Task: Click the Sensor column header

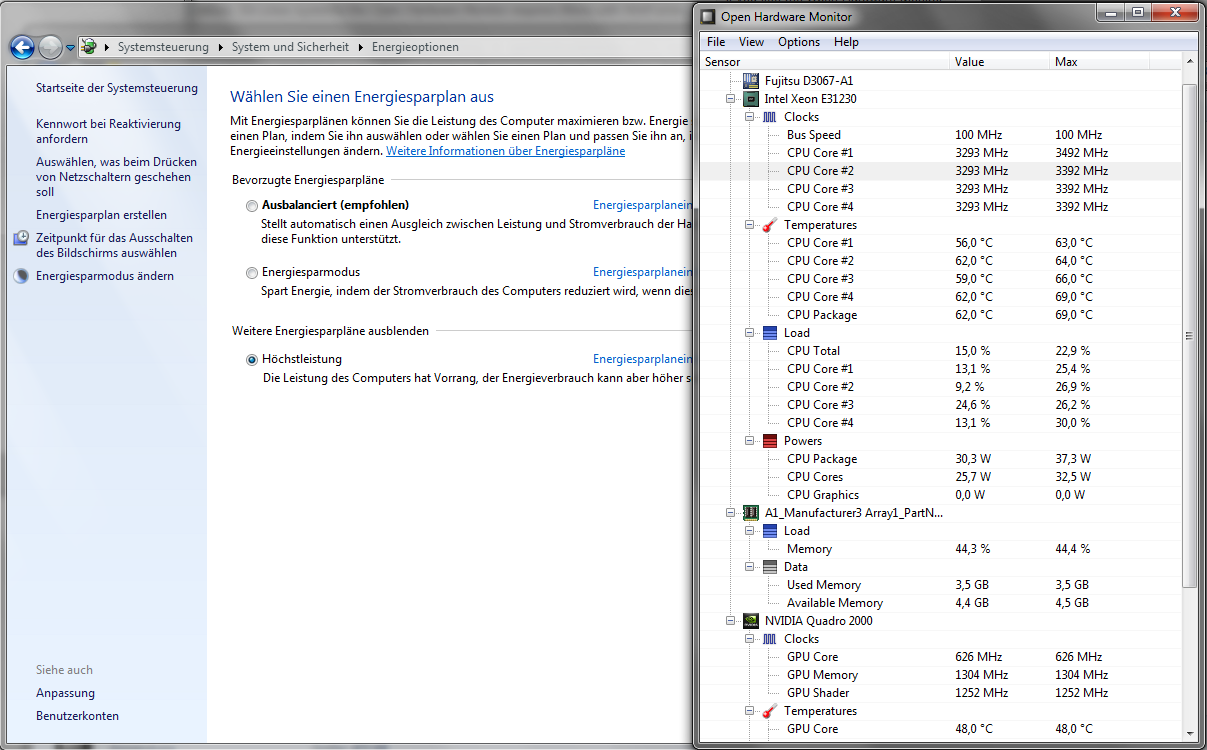Action: pyautogui.click(x=825, y=62)
